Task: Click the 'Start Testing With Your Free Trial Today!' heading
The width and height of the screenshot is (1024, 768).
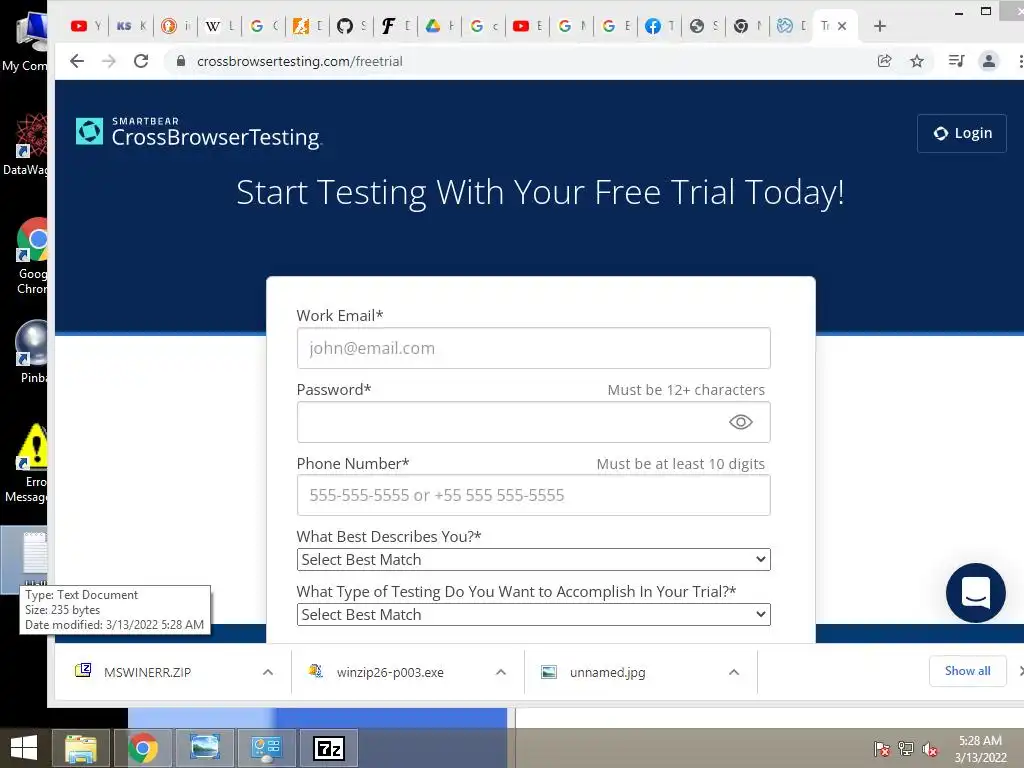Action: [x=540, y=193]
